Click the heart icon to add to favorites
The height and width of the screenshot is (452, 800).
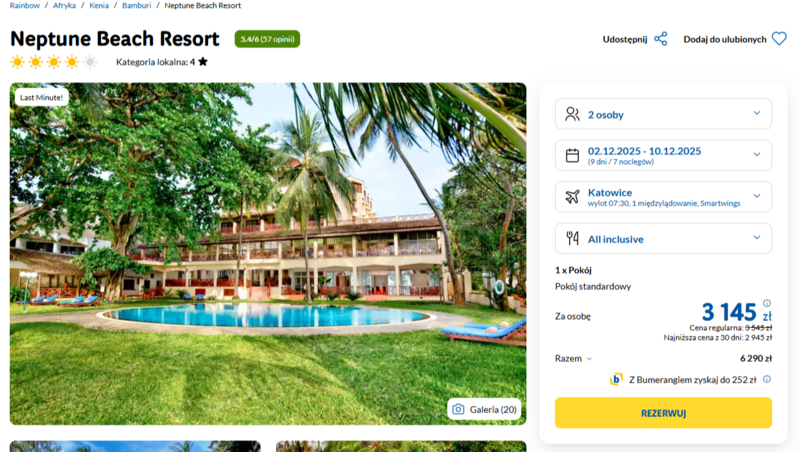click(x=779, y=39)
